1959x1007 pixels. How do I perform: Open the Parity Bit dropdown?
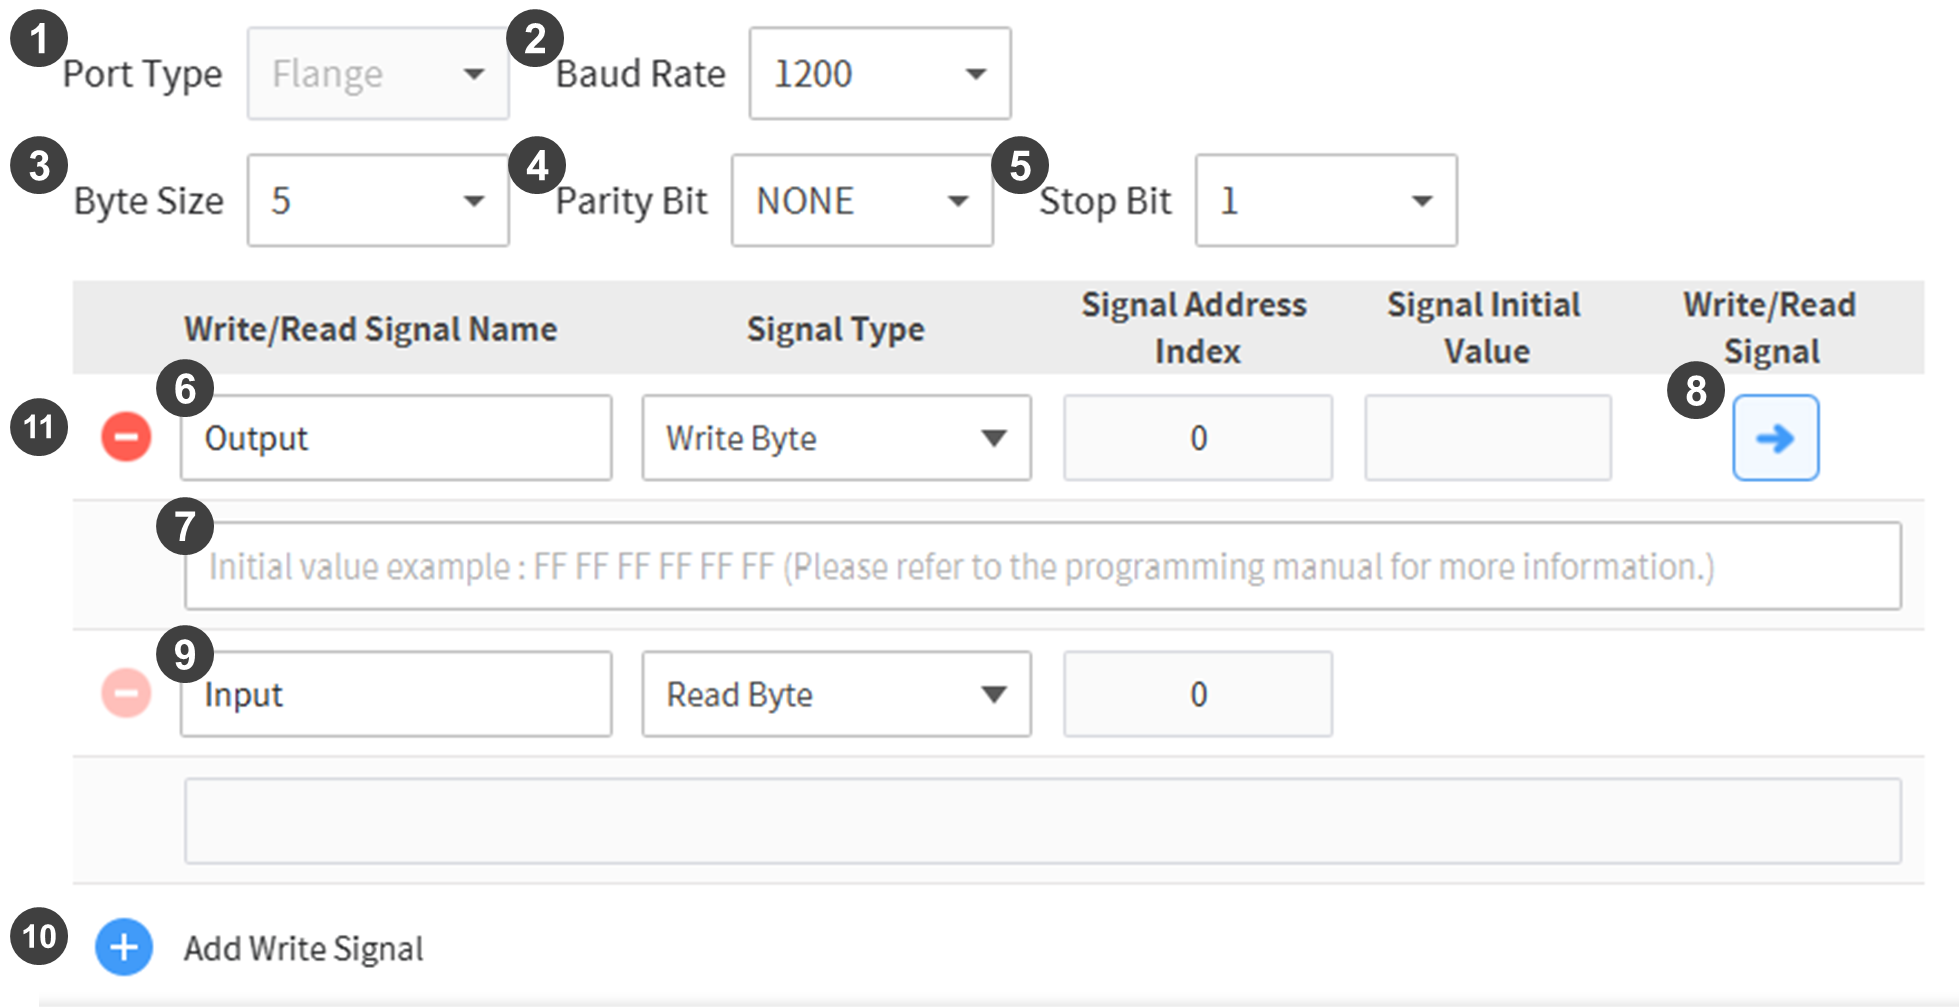861,200
